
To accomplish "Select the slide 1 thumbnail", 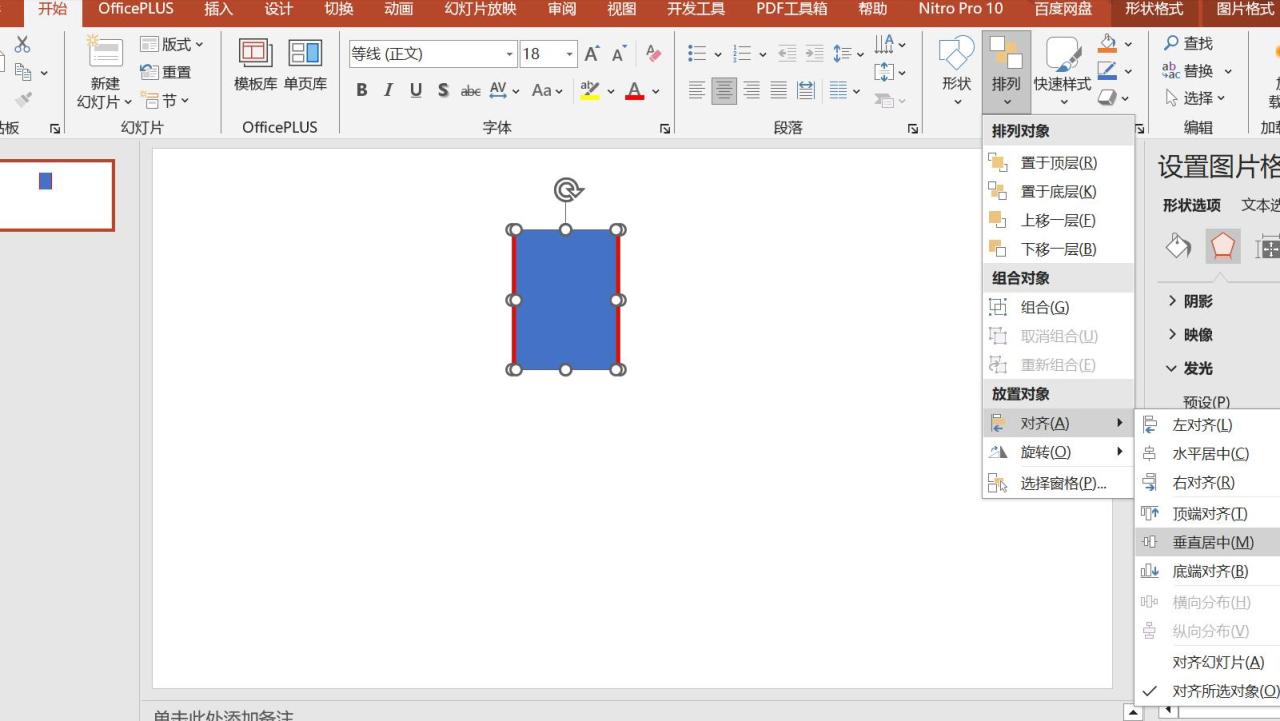I will (x=56, y=195).
